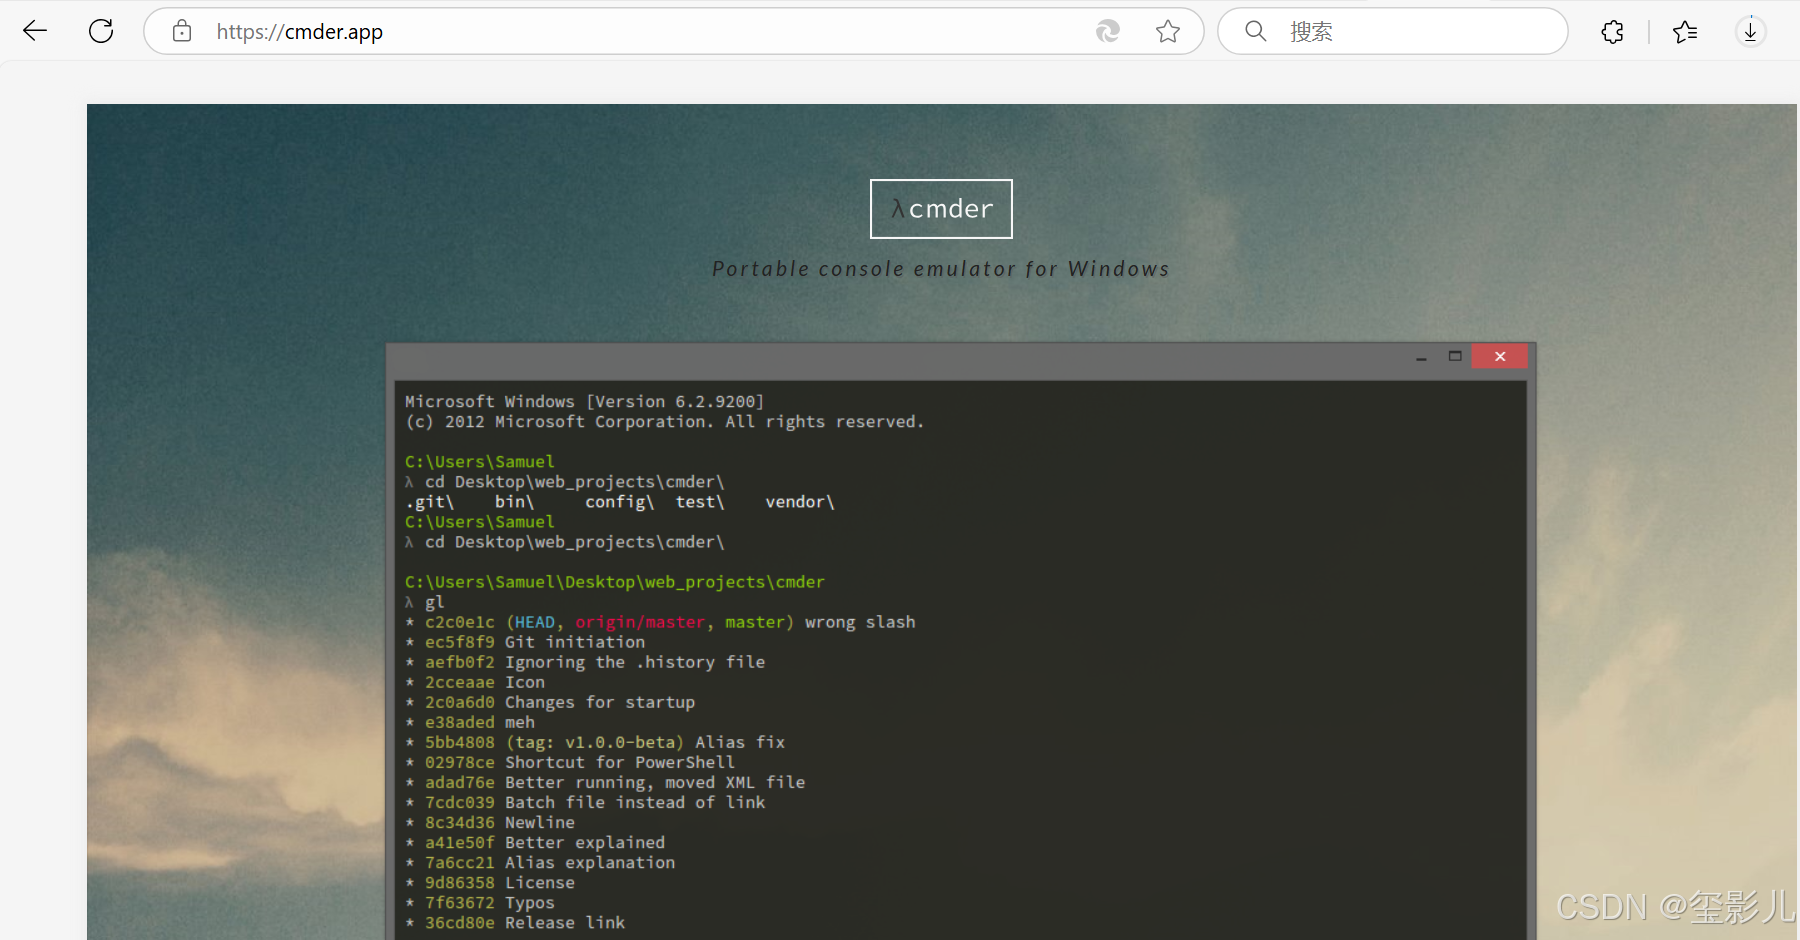Click the 'config\' directory text
Screen dimensions: 1800x940
coord(620,502)
